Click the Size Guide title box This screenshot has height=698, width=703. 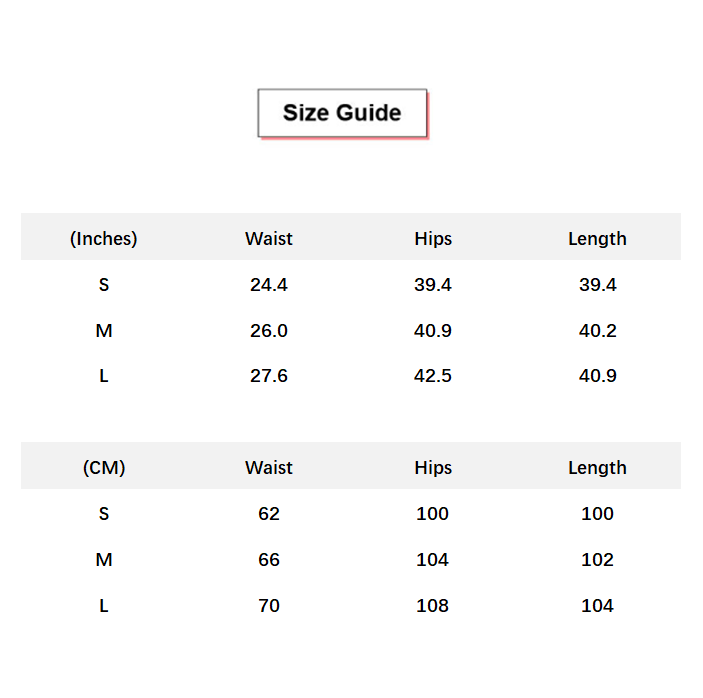click(342, 113)
